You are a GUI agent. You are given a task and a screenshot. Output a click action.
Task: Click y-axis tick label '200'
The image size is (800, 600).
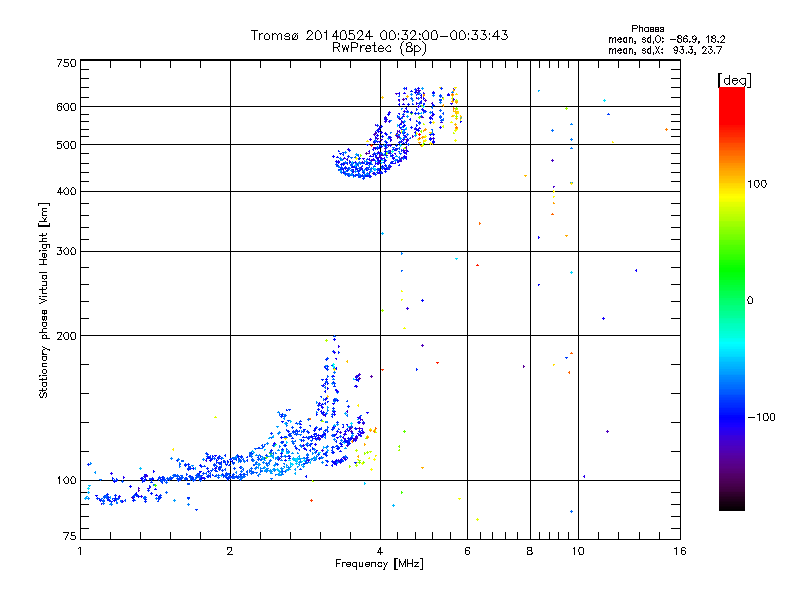pyautogui.click(x=66, y=336)
